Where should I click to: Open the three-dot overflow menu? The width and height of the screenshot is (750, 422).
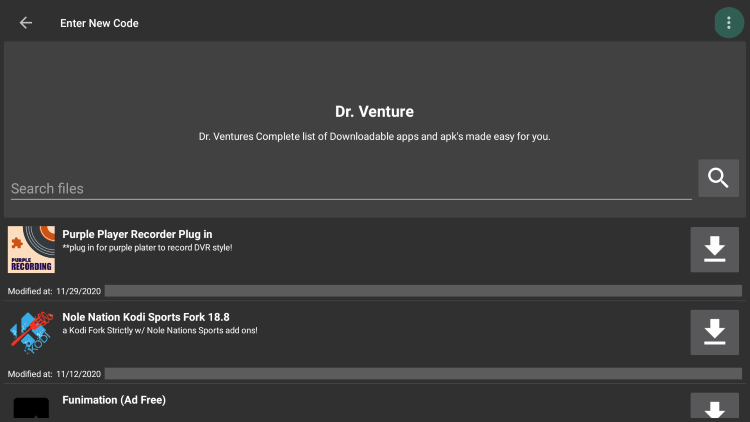[728, 22]
